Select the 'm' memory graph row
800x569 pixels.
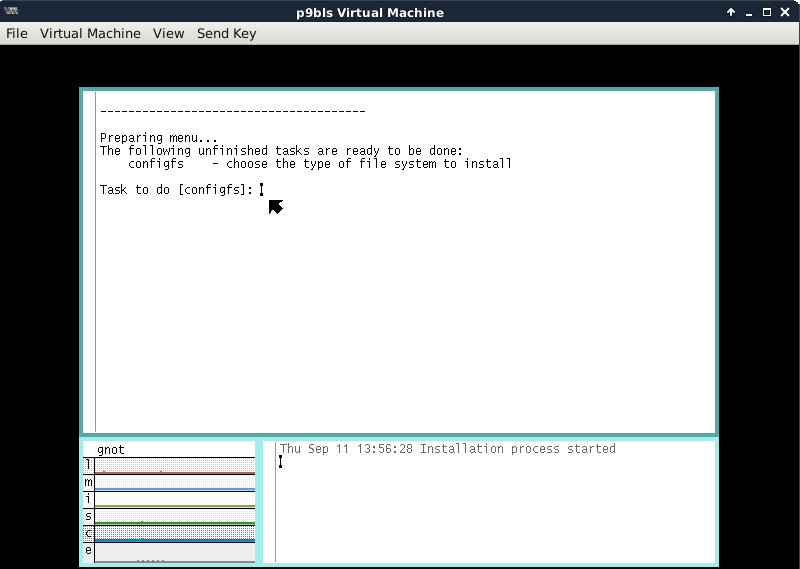click(174, 483)
